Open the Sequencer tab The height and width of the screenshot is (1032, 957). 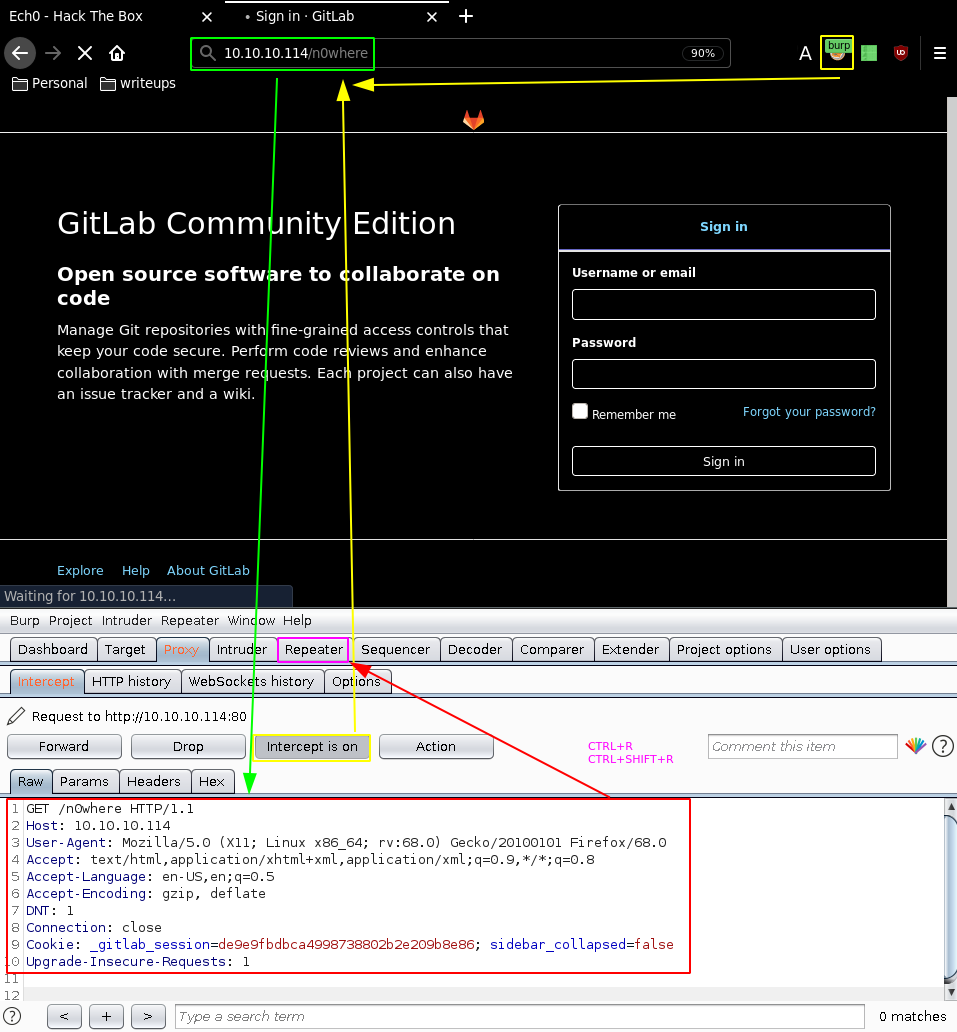(x=395, y=650)
